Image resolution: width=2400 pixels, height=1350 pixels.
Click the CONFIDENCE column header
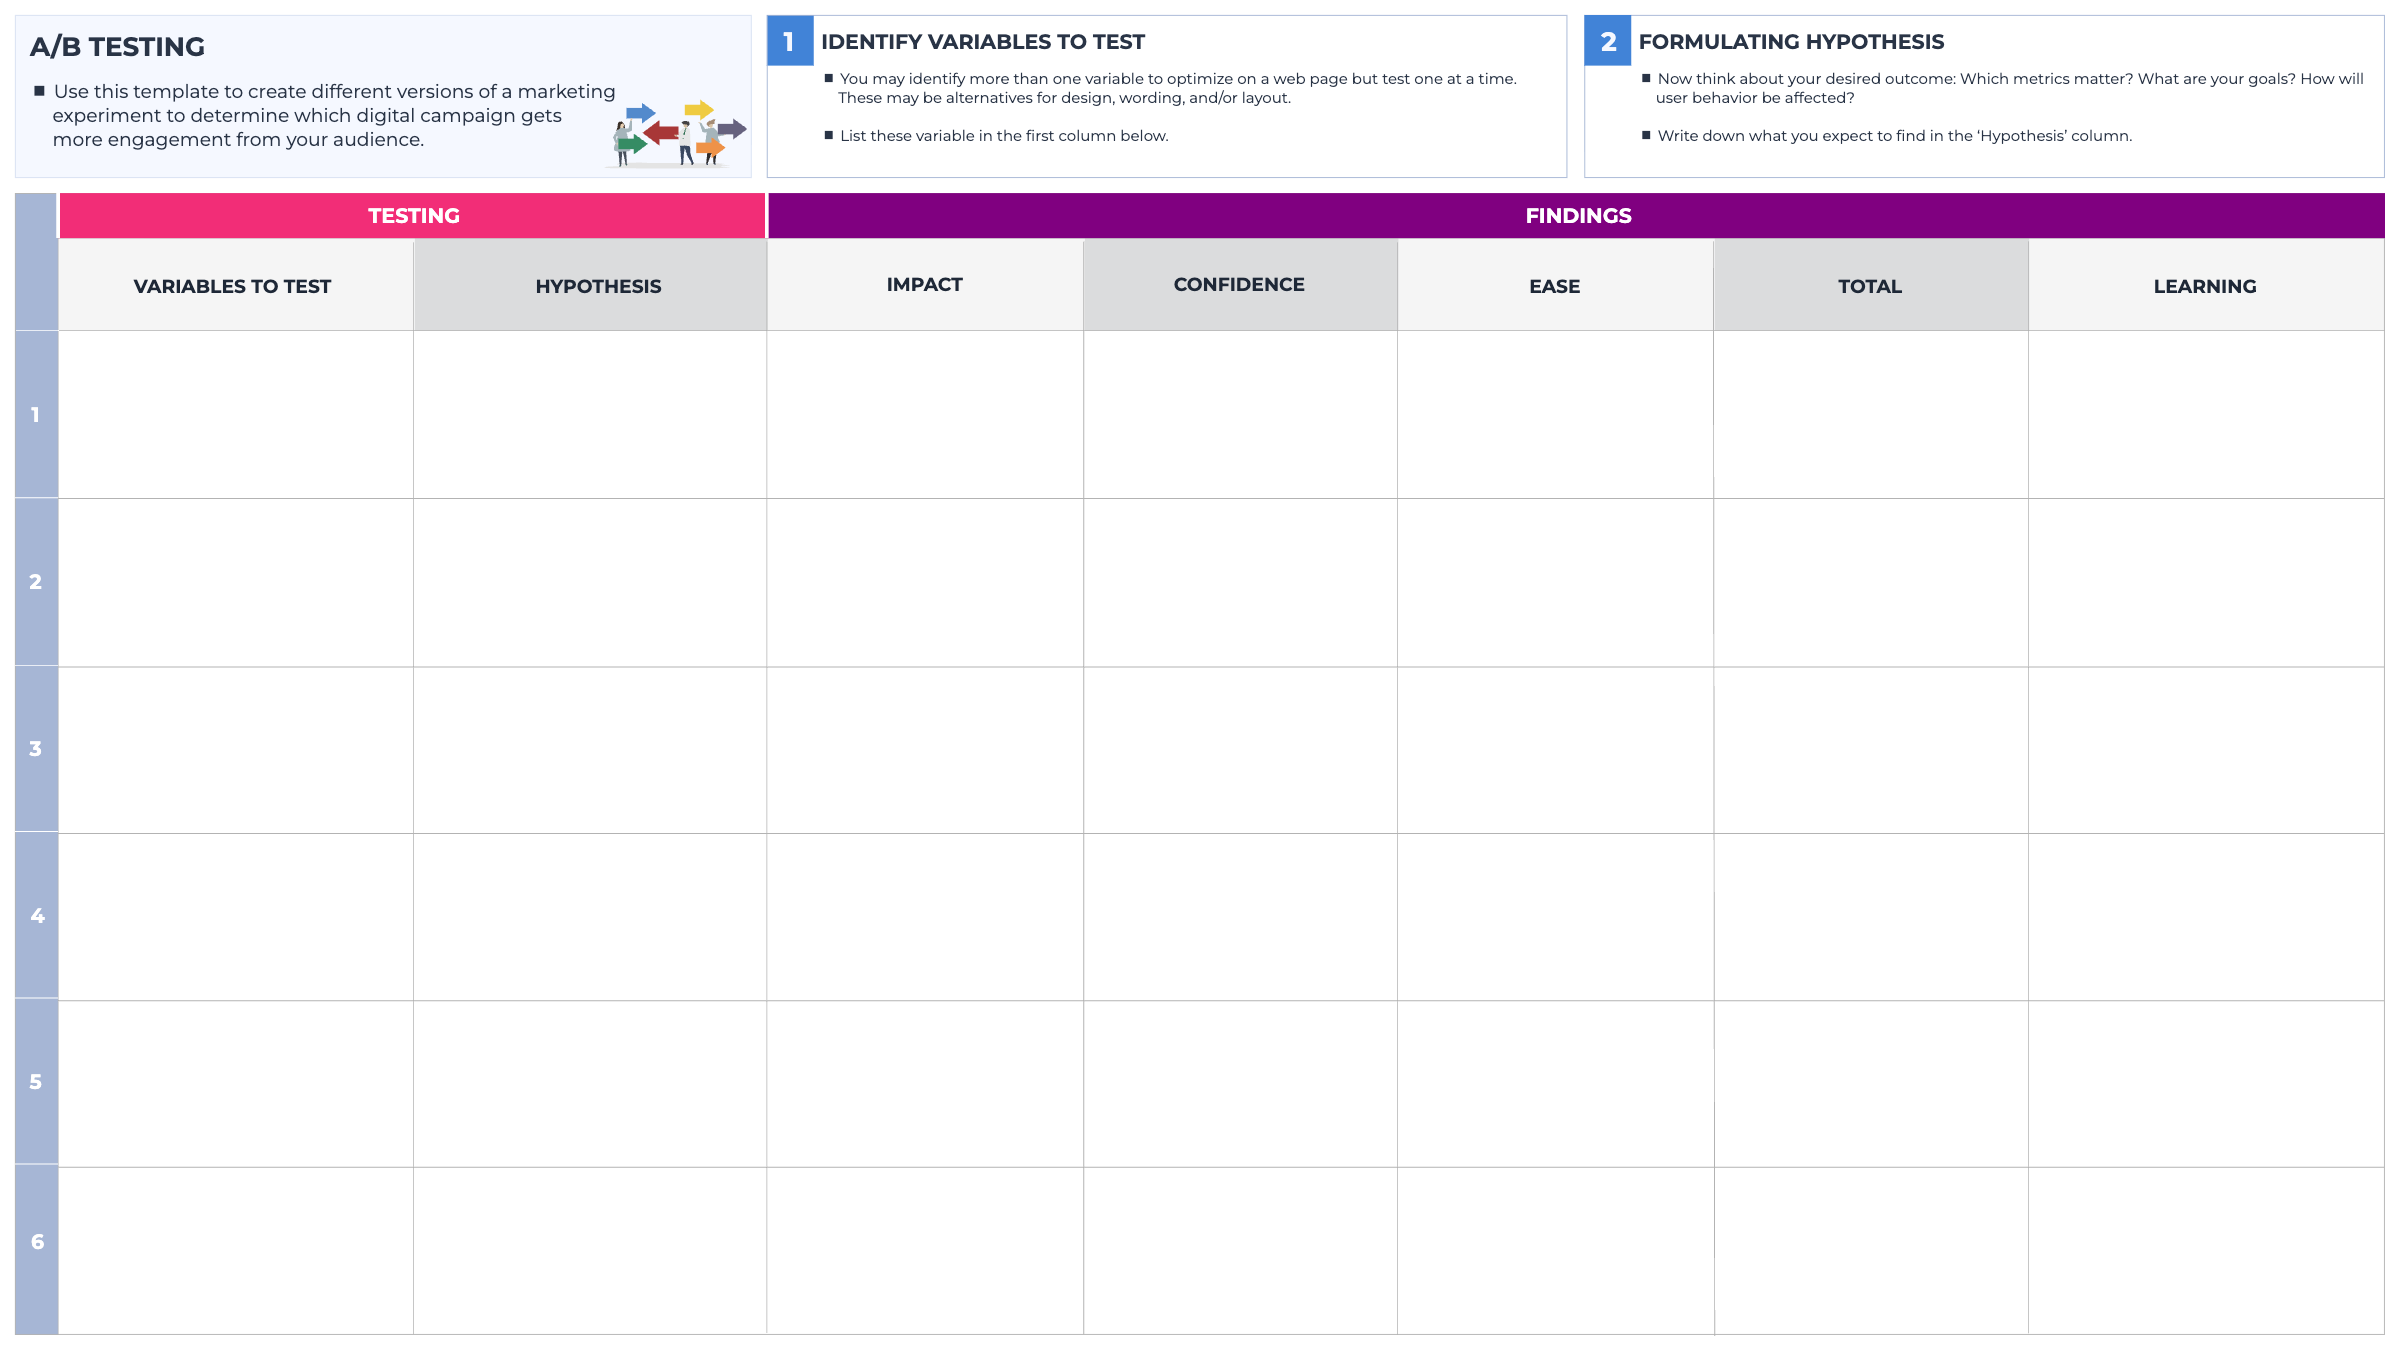(x=1240, y=285)
